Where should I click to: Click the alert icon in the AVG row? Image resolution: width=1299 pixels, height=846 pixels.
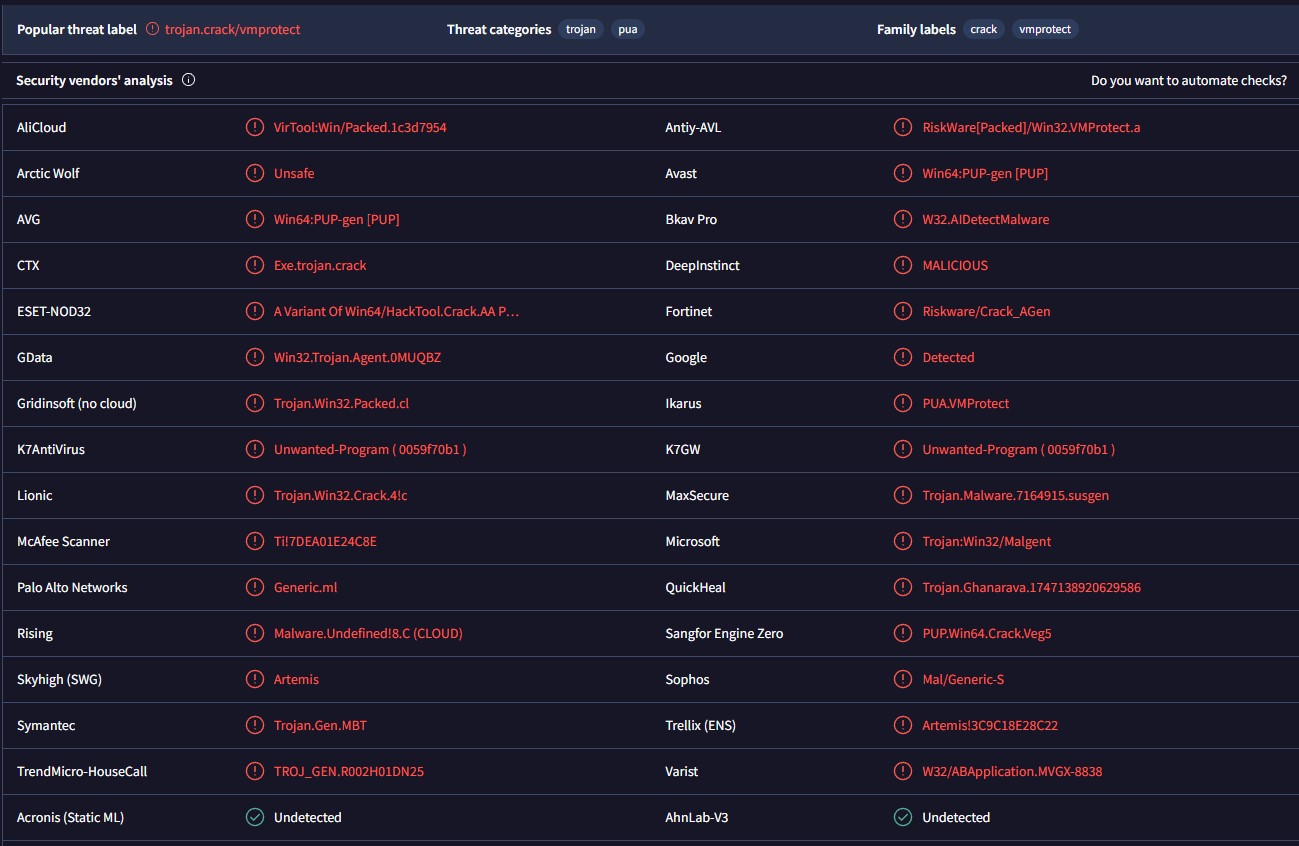click(255, 219)
